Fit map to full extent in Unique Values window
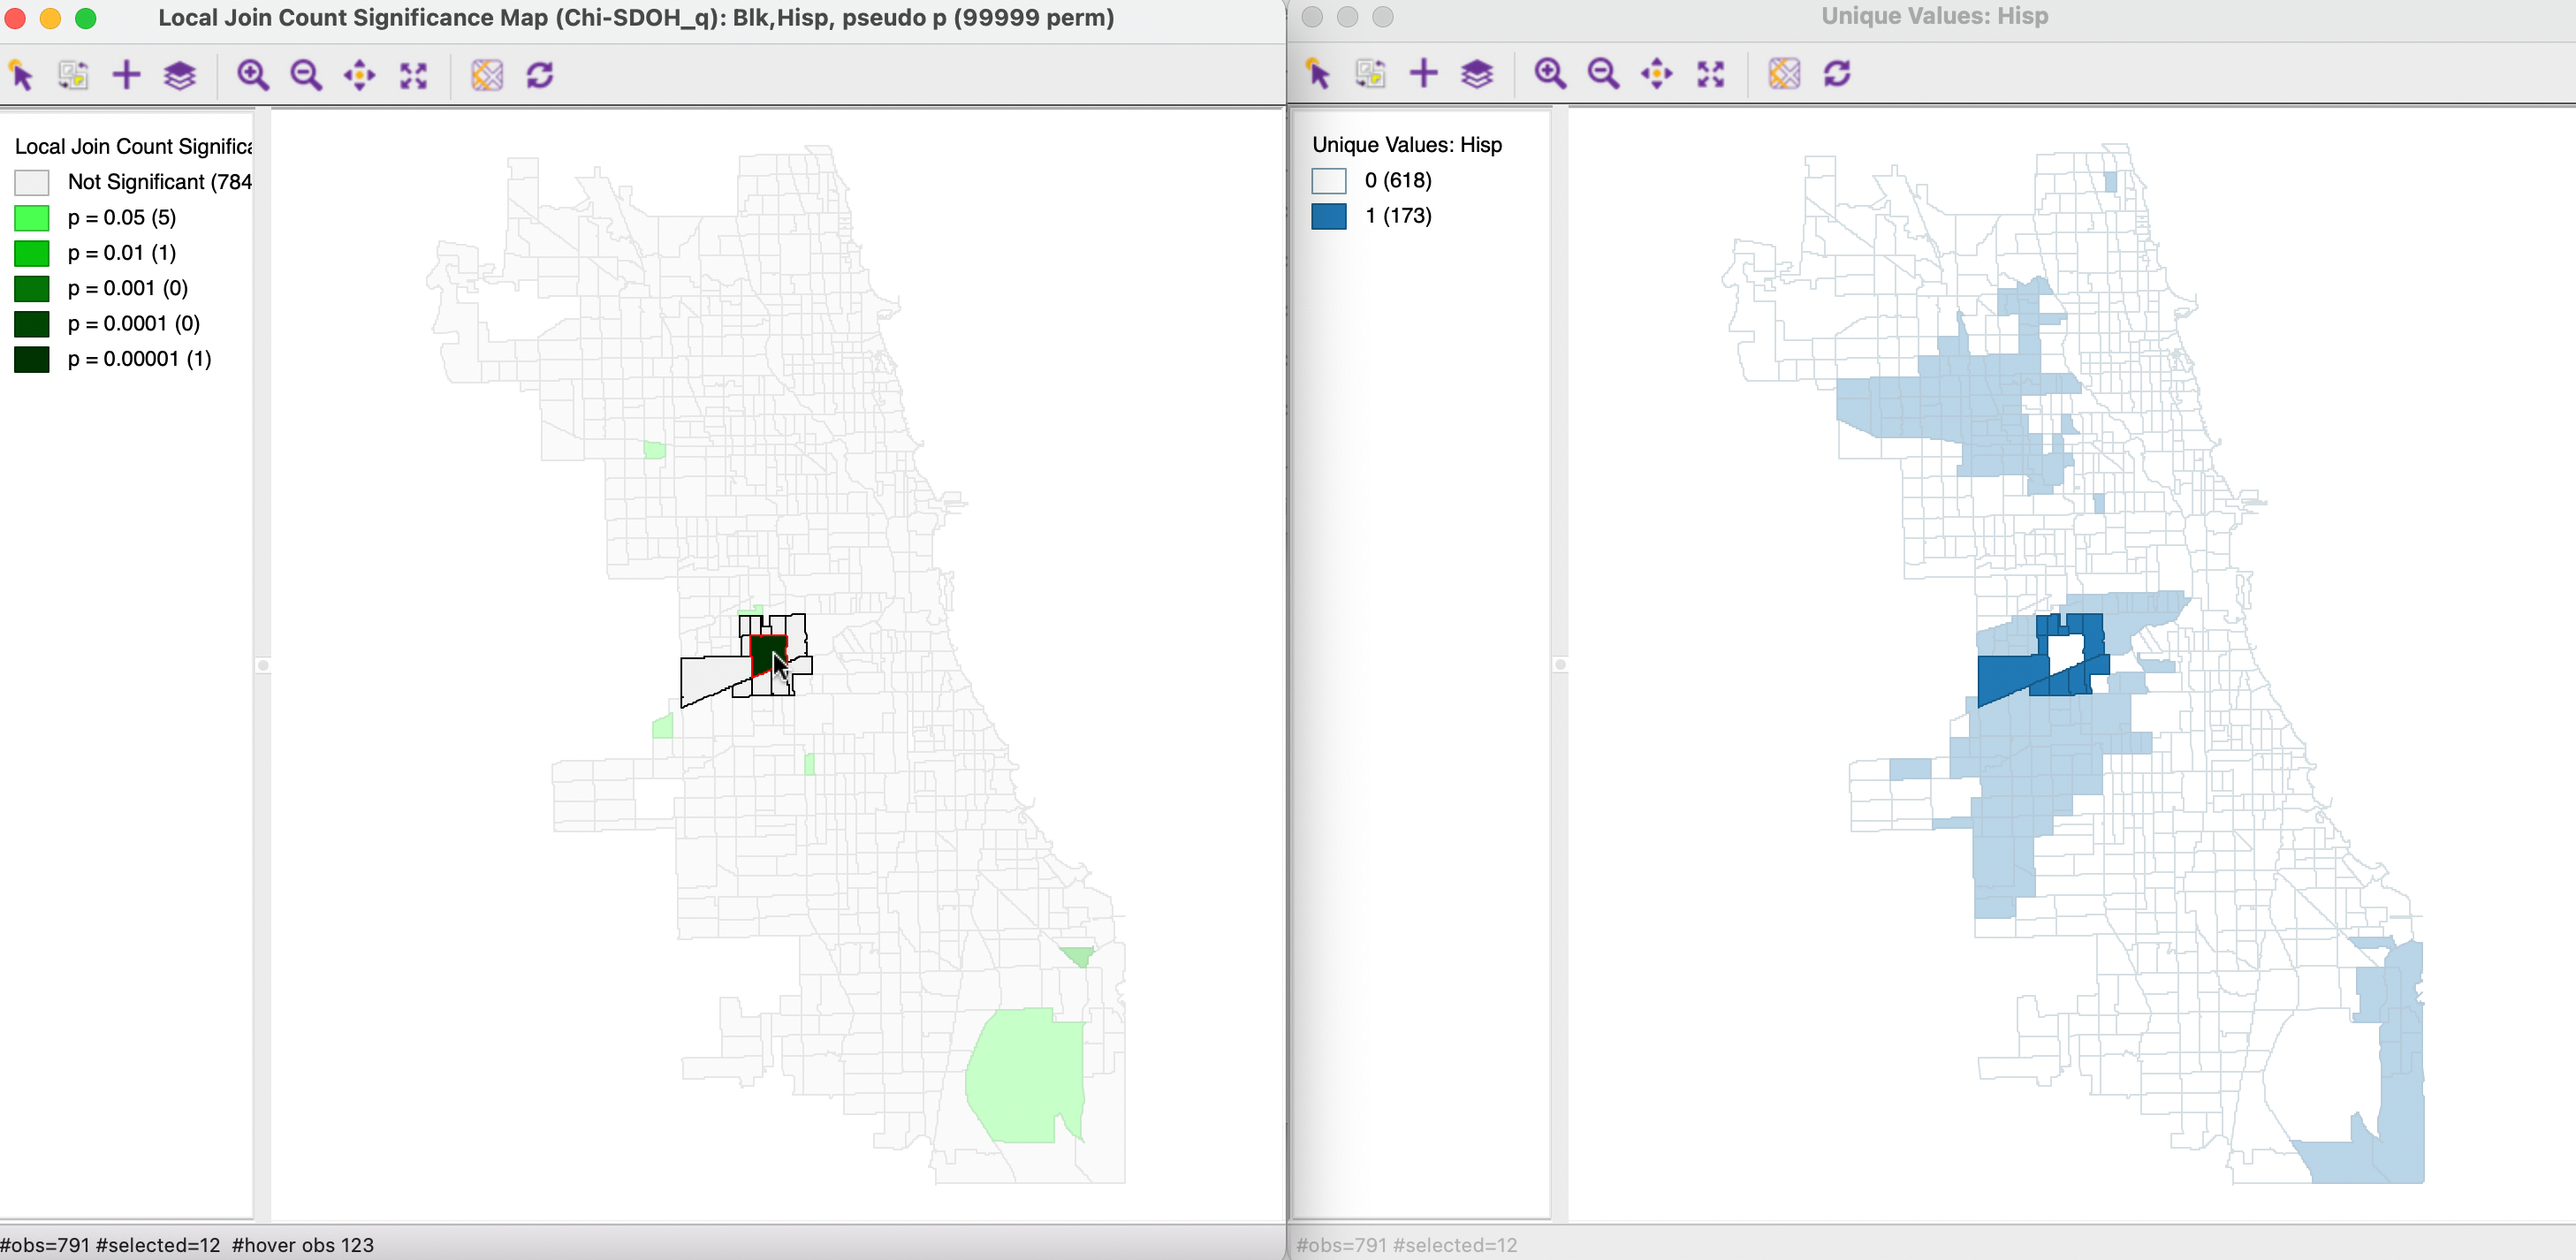Image resolution: width=2576 pixels, height=1260 pixels. pyautogui.click(x=1710, y=73)
